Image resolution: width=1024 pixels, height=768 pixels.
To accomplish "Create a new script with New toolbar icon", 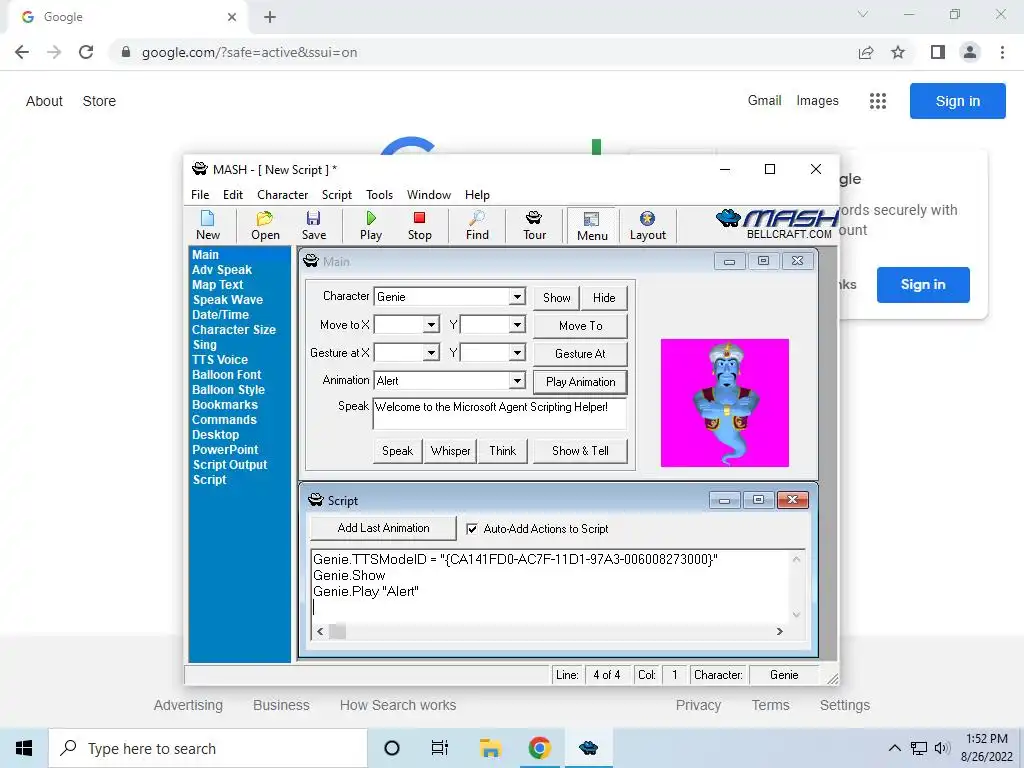I will pos(208,225).
